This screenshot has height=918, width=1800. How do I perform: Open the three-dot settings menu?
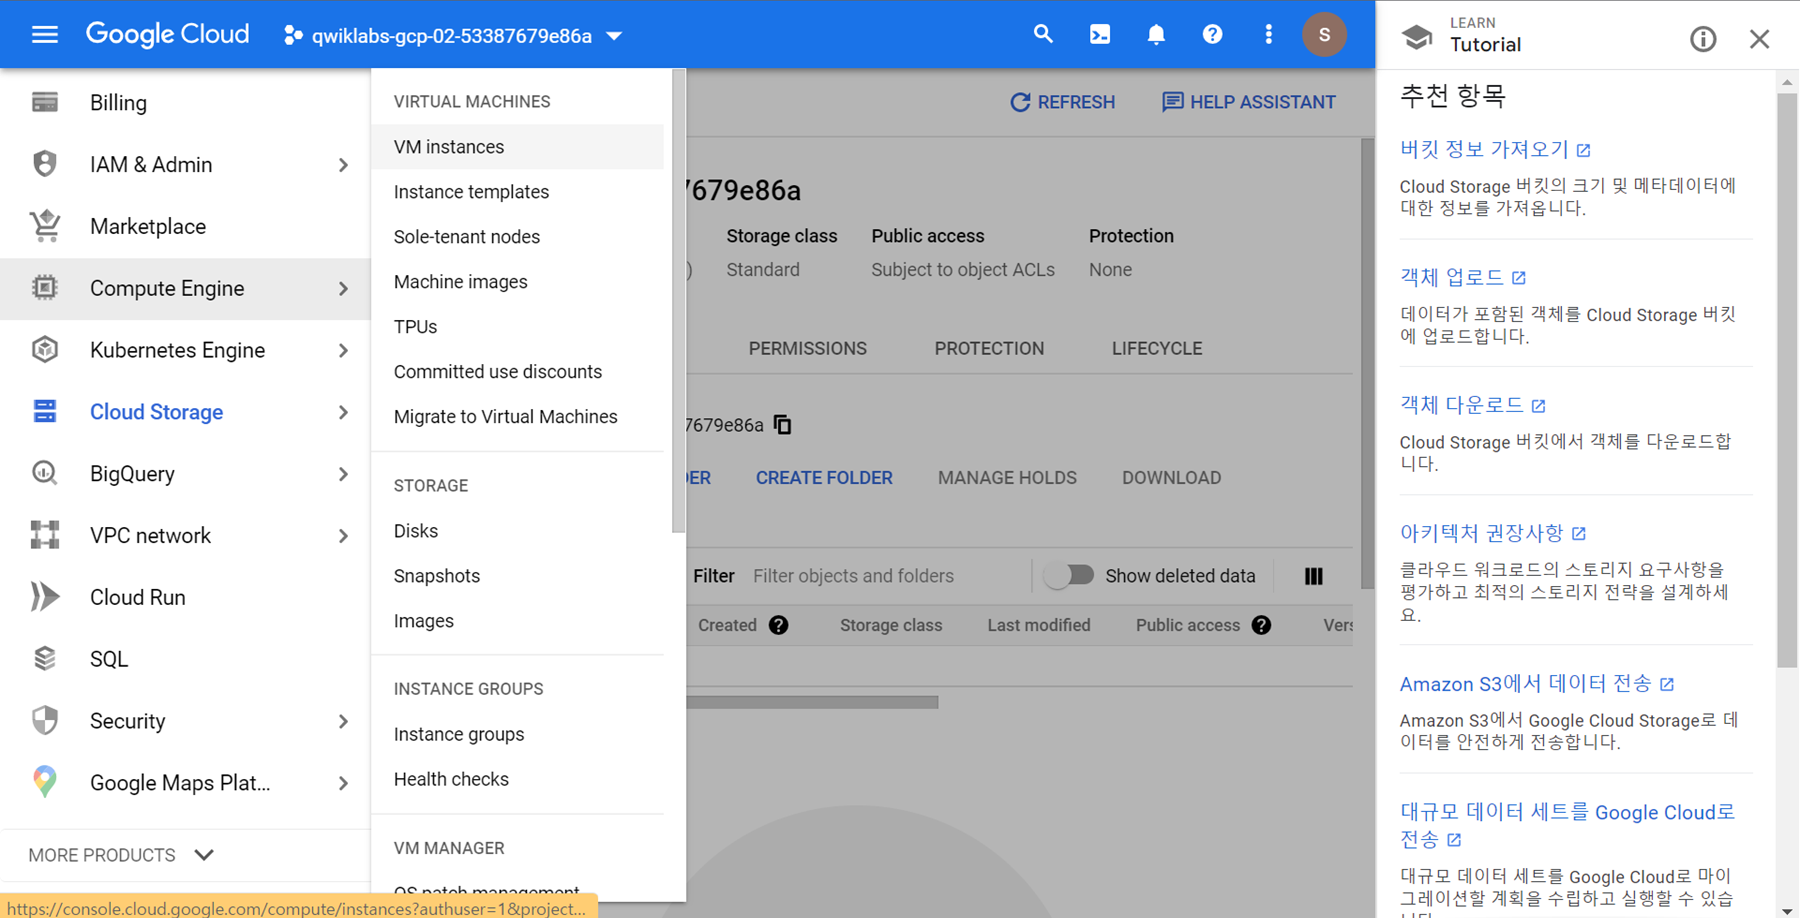tap(1268, 35)
